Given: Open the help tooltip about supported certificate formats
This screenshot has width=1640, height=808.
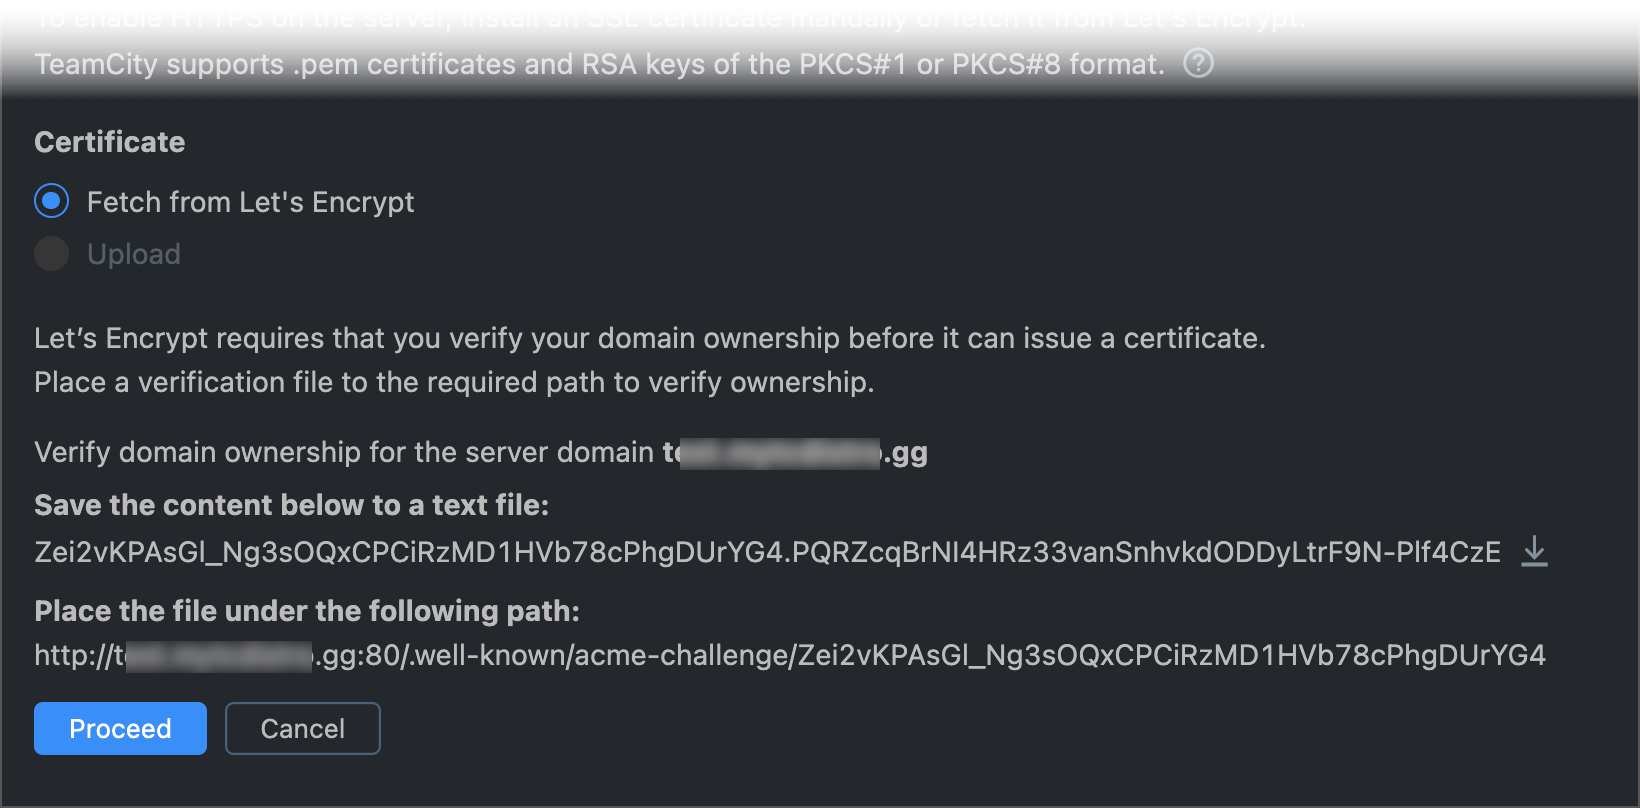Looking at the screenshot, I should point(1197,64).
